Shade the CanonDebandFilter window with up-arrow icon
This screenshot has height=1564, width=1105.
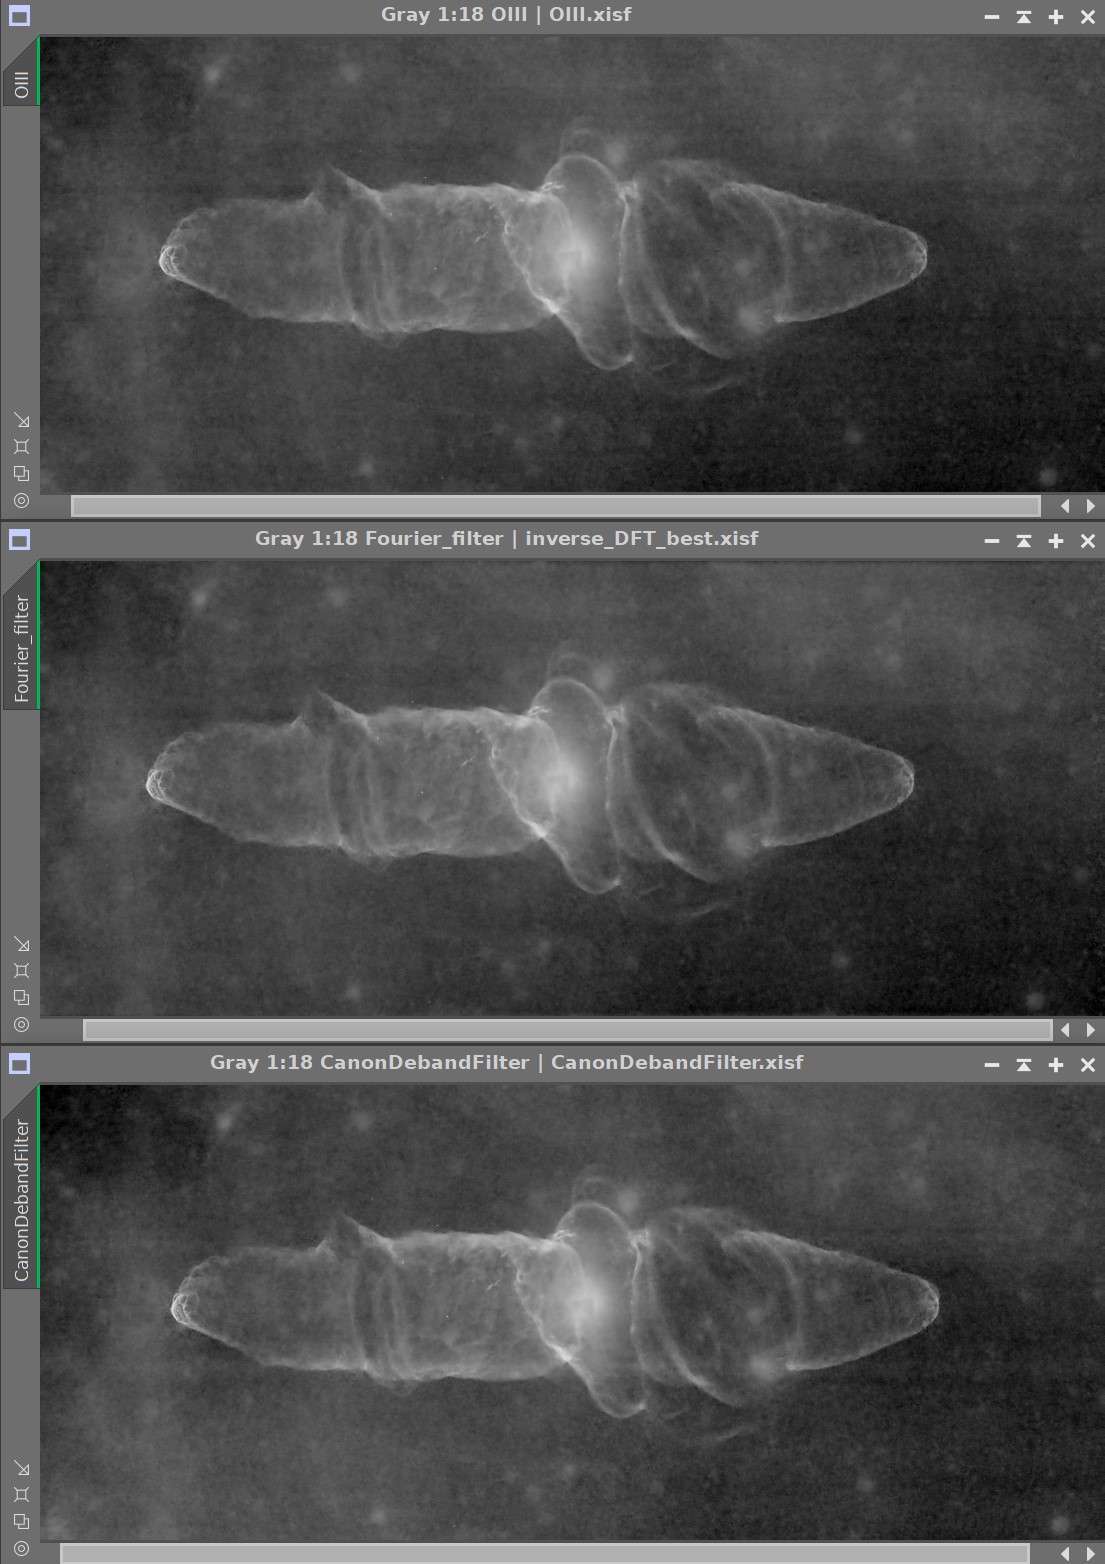click(x=1024, y=1065)
